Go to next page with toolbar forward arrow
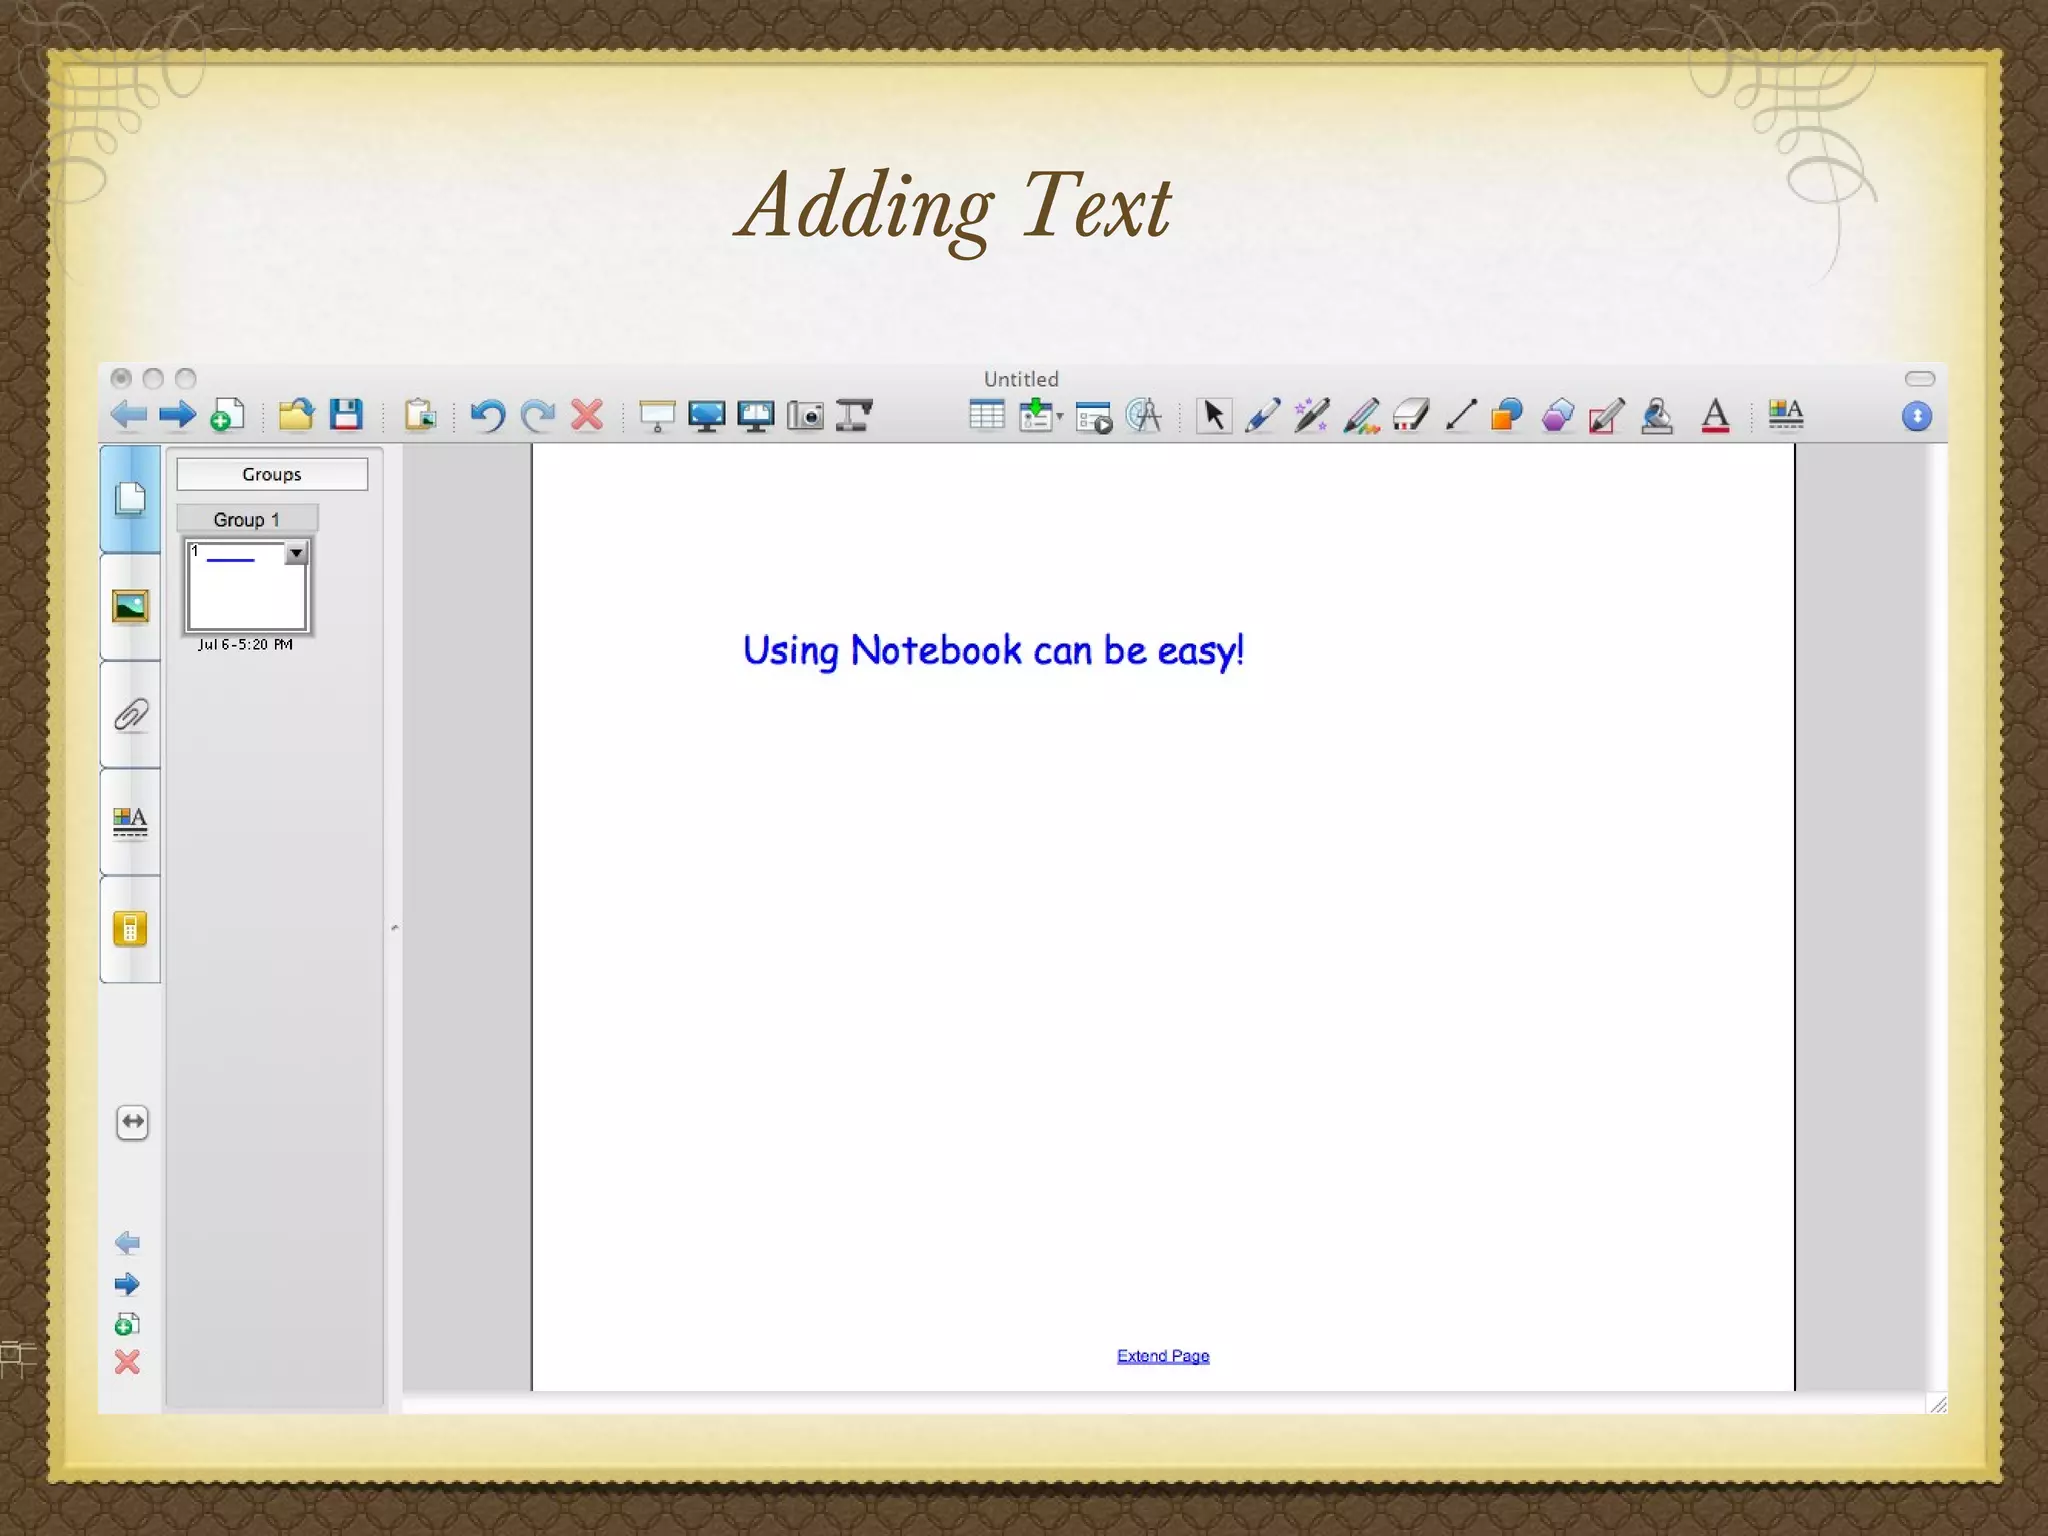This screenshot has width=2048, height=1536. [178, 414]
